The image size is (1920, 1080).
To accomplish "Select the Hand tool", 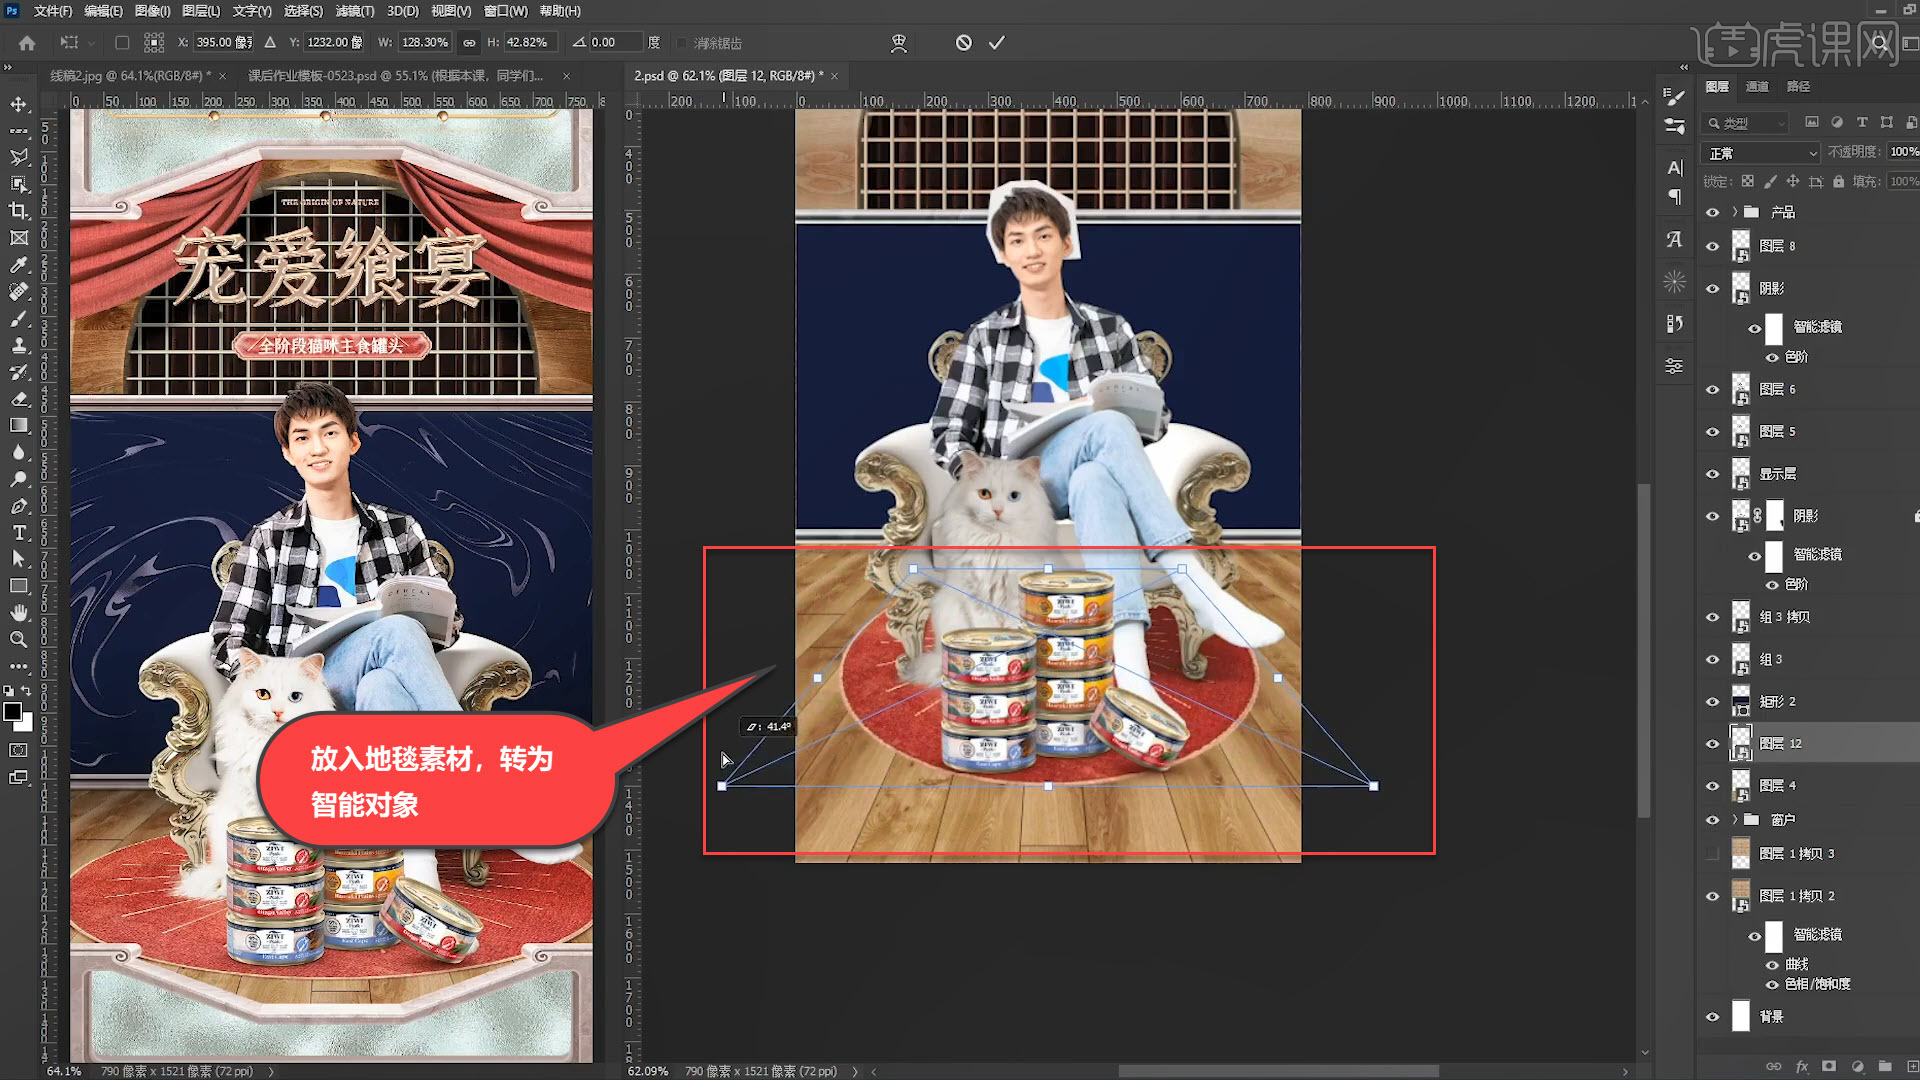I will tap(18, 613).
